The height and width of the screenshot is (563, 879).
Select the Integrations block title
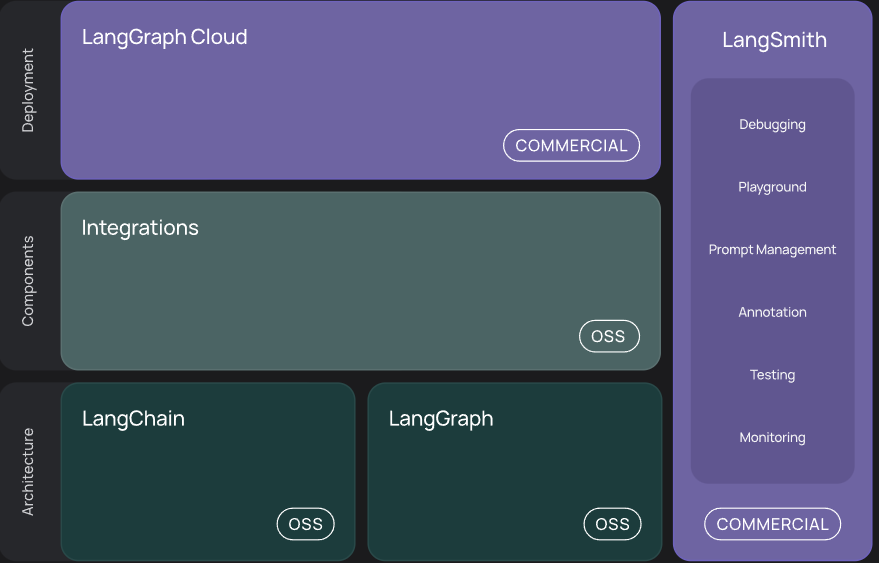pyautogui.click(x=140, y=228)
